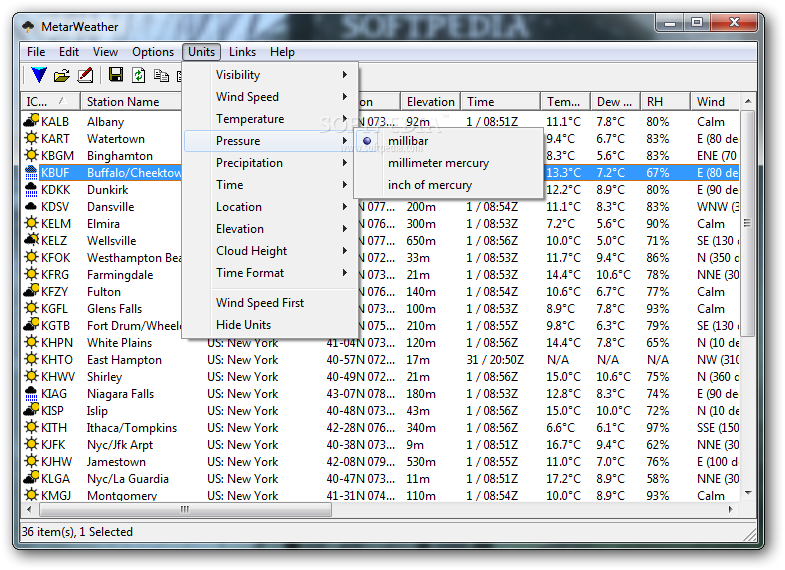The height and width of the screenshot is (570, 785).
Task: Click the vertical scrollbar thumb
Action: coord(747,223)
